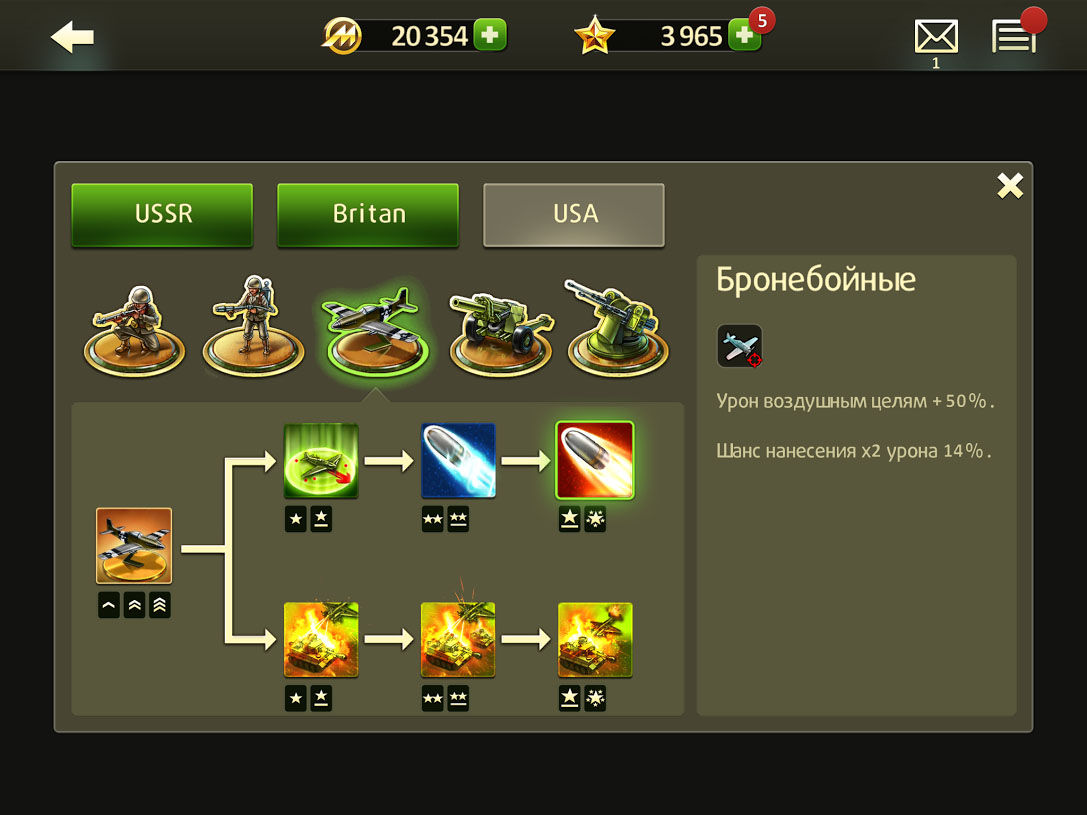Add more coins with plus button
1087x815 pixels.
(490, 35)
